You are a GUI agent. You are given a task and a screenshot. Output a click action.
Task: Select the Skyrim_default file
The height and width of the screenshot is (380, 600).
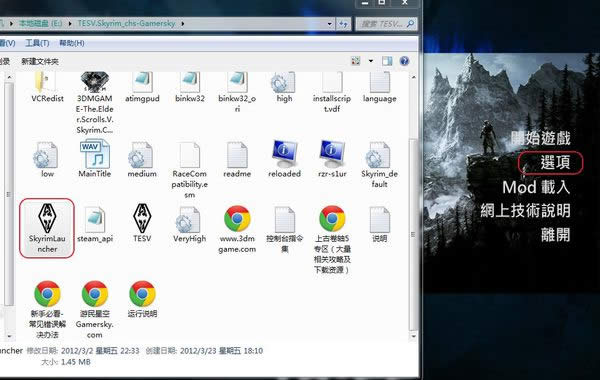[x=380, y=165]
